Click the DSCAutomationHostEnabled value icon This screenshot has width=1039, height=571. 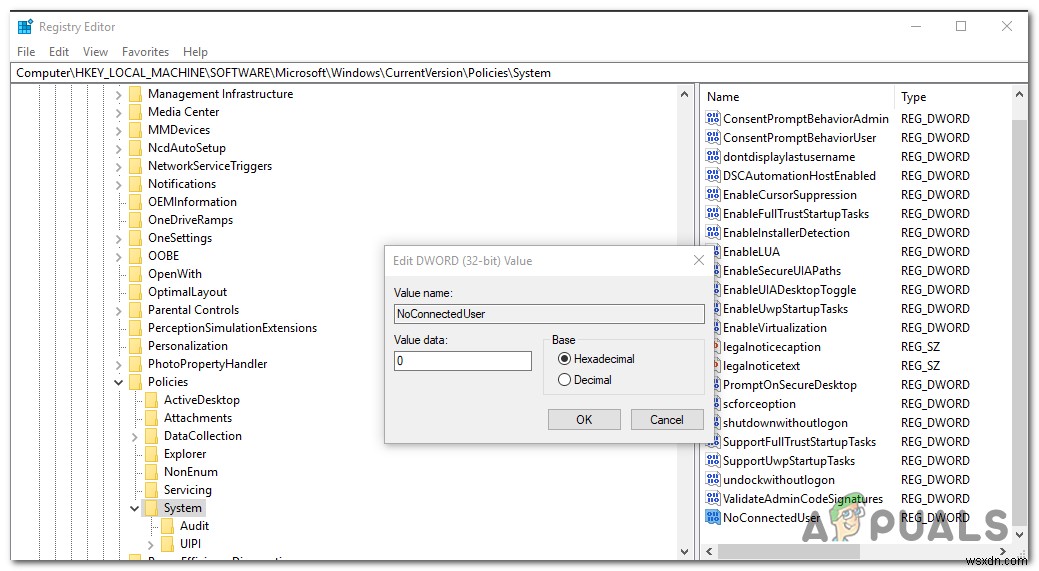[x=713, y=176]
